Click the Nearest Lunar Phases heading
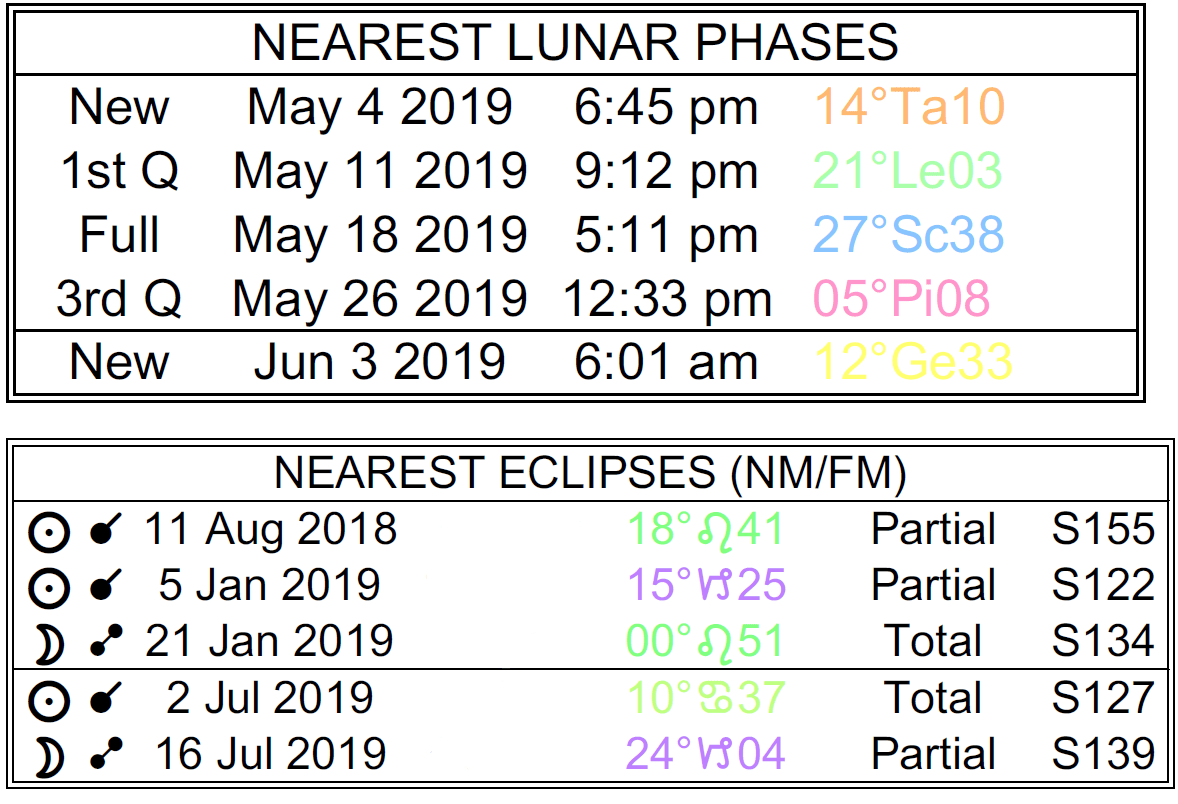Image resolution: width=1178 pixels, height=804 pixels. [x=575, y=43]
